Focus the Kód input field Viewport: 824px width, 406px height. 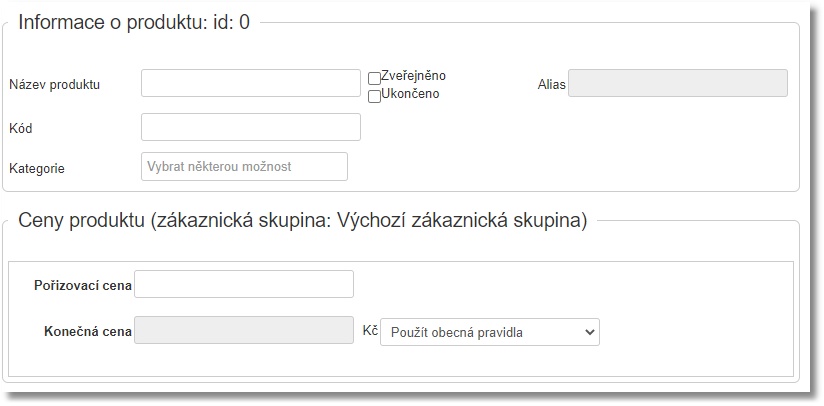pyautogui.click(x=250, y=127)
